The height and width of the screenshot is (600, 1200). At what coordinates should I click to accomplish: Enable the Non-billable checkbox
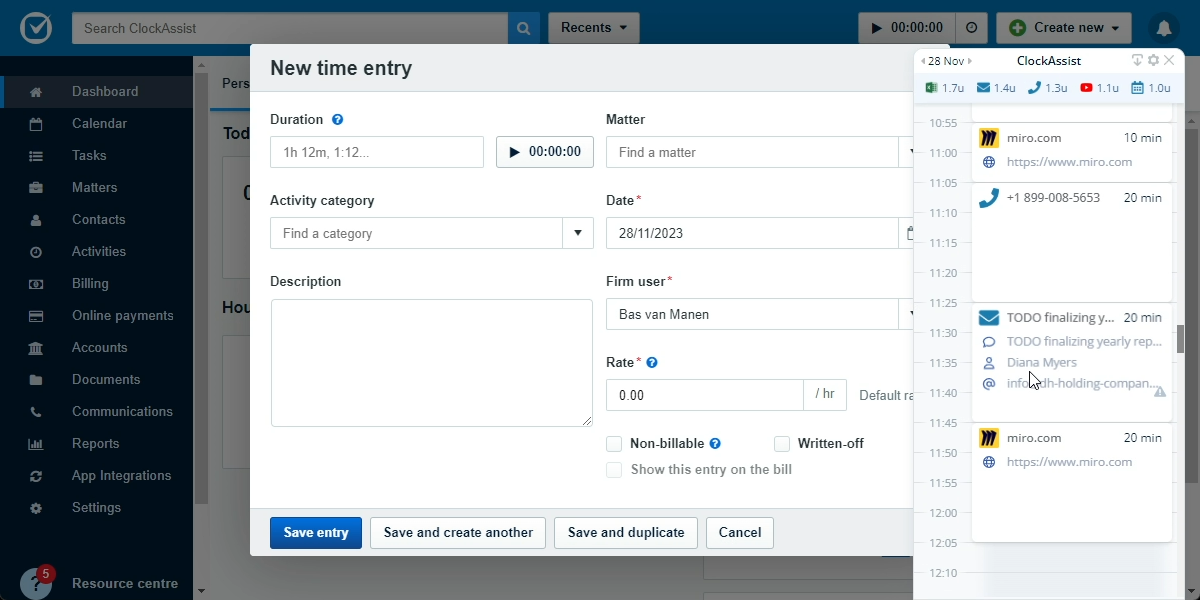tap(614, 443)
